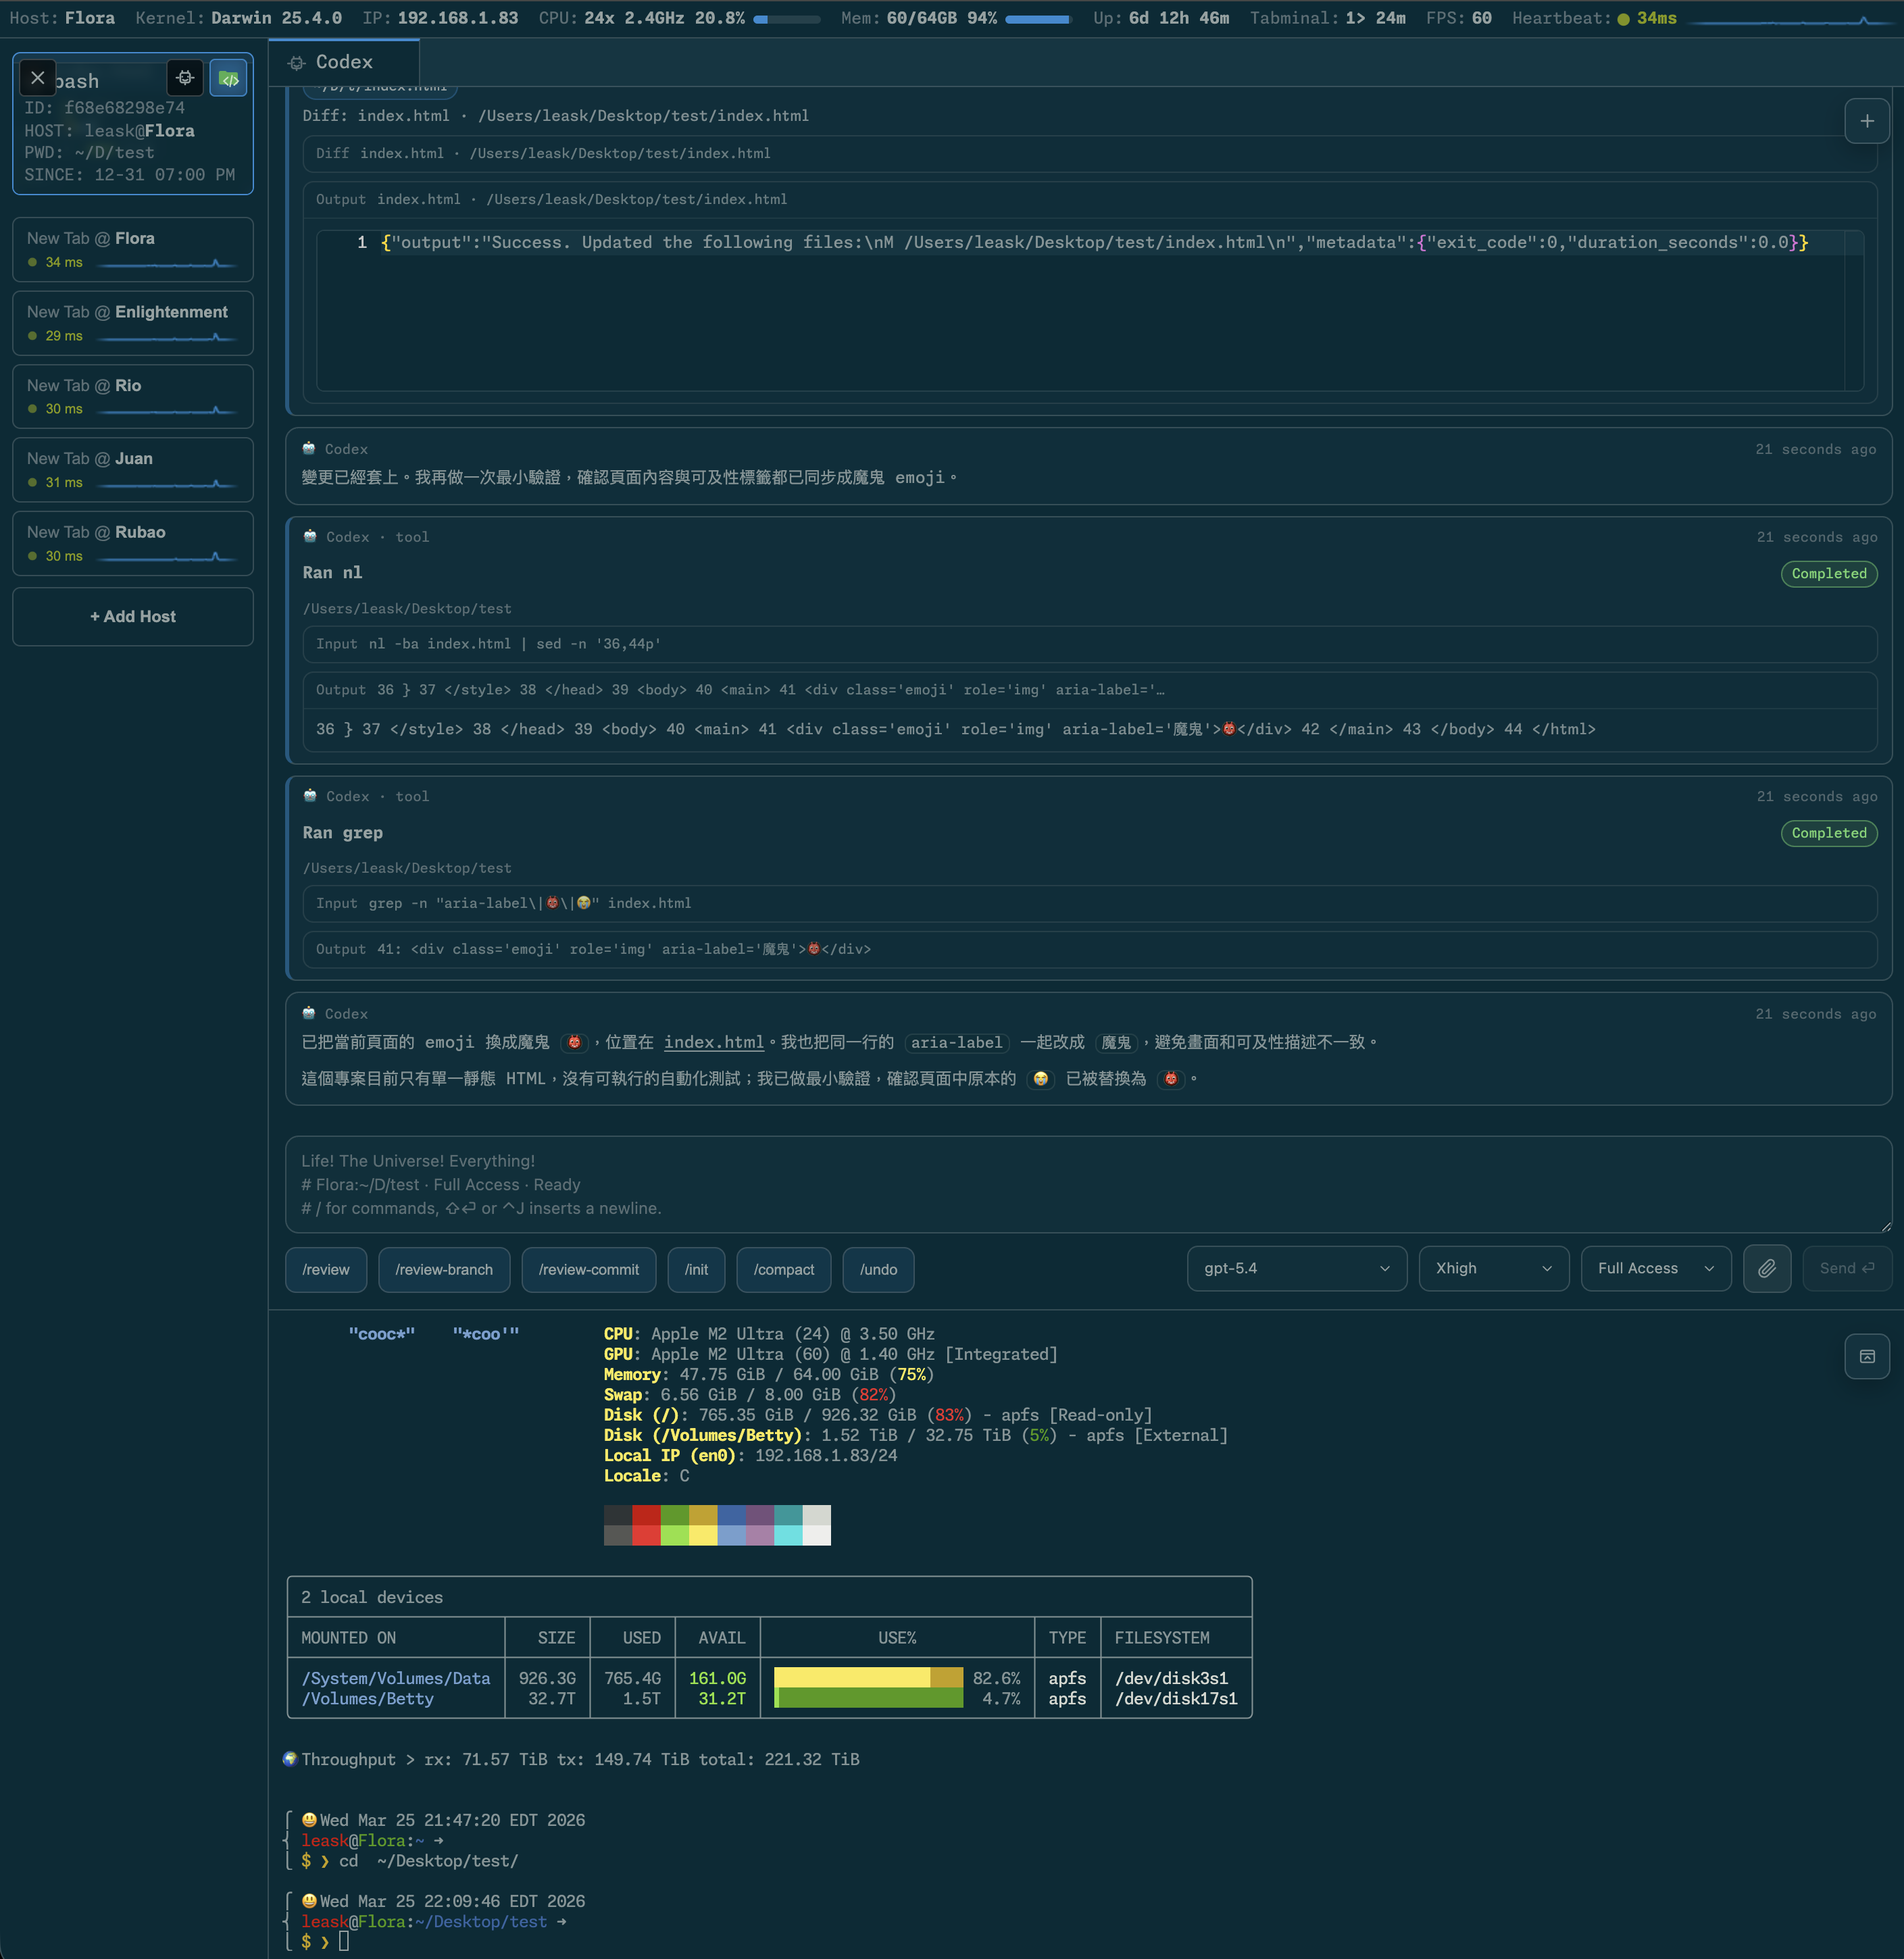Open the Full Access permissions dropdown
The height and width of the screenshot is (1959, 1904).
point(1655,1268)
